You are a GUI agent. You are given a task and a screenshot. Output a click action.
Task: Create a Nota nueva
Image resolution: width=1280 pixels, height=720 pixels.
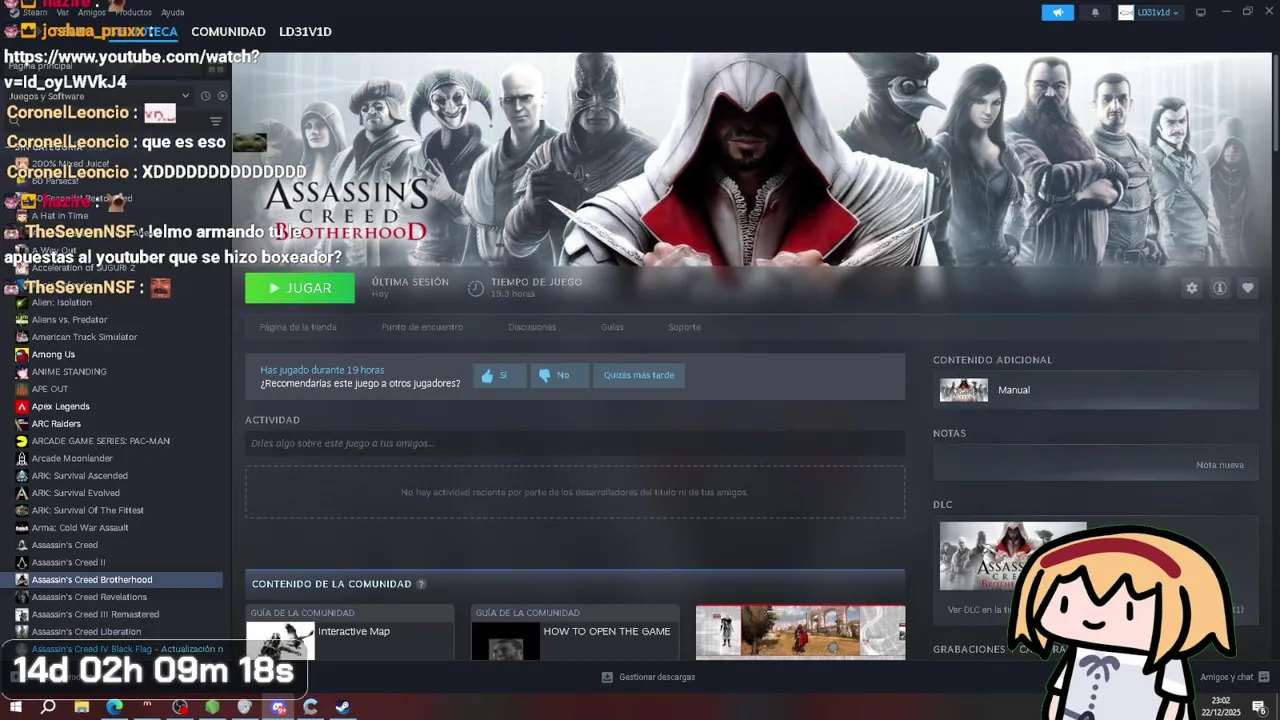click(1220, 465)
